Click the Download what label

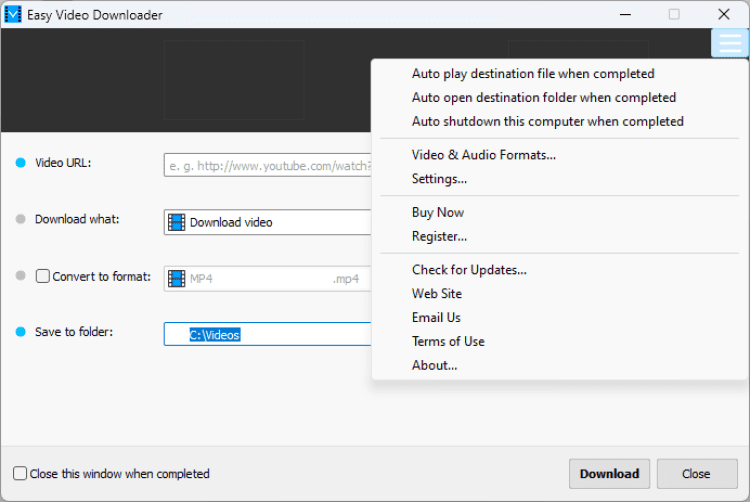(x=77, y=219)
